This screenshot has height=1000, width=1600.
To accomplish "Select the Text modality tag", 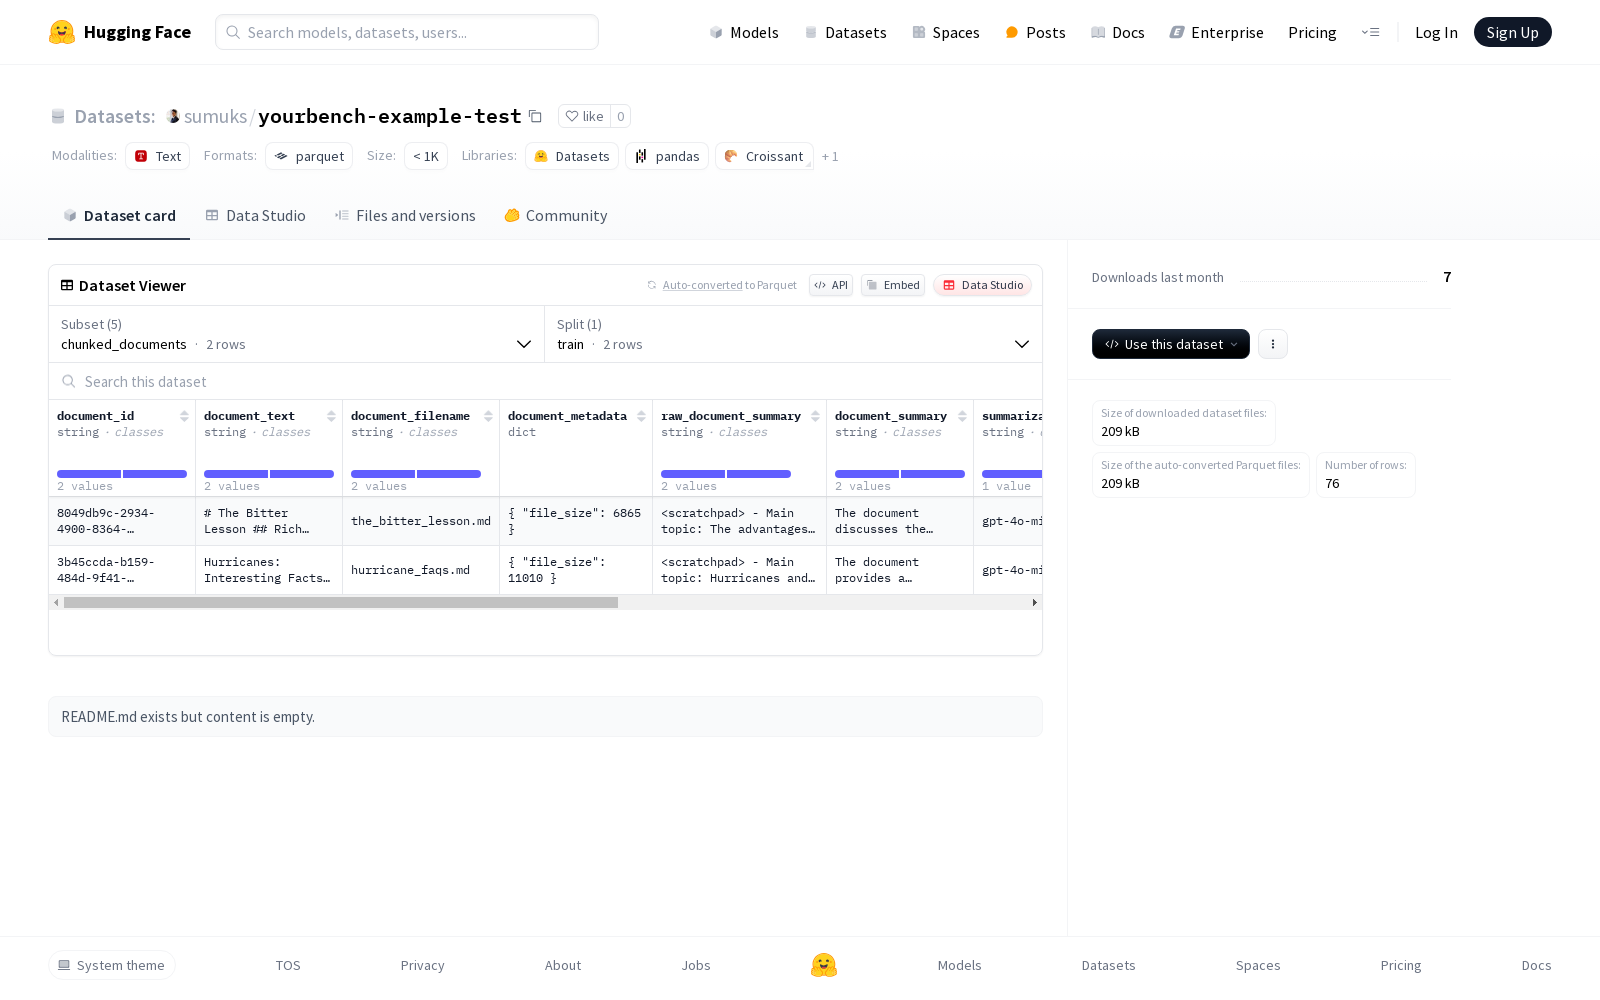I will pos(158,156).
